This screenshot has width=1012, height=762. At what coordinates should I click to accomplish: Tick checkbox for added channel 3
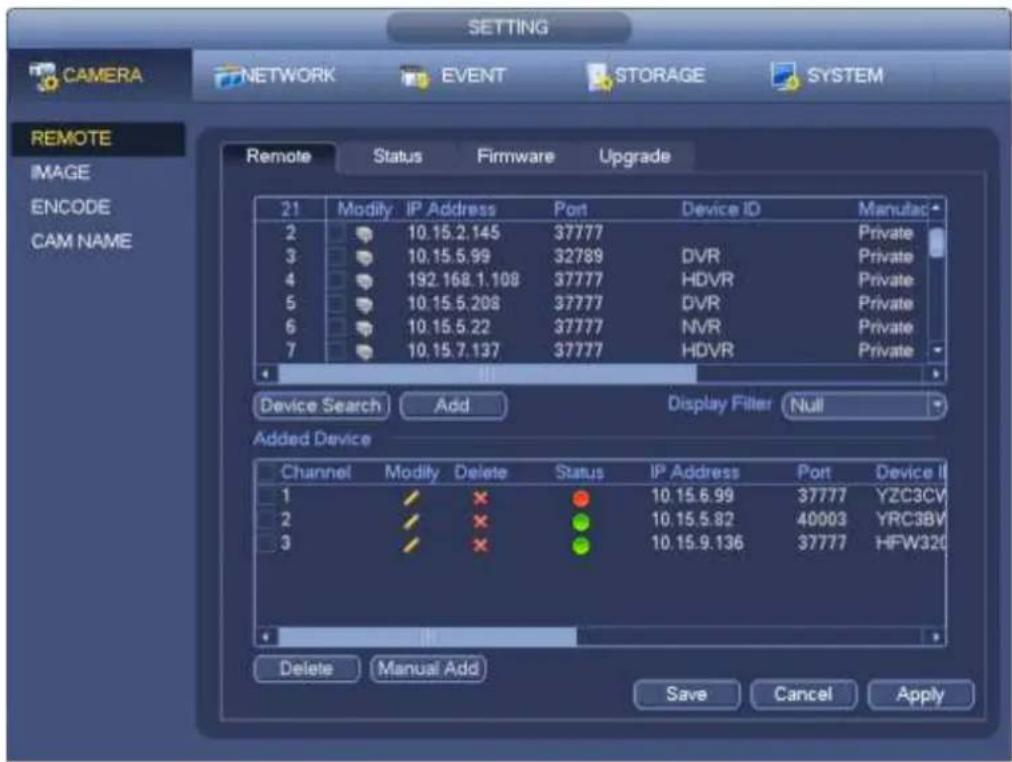click(267, 543)
